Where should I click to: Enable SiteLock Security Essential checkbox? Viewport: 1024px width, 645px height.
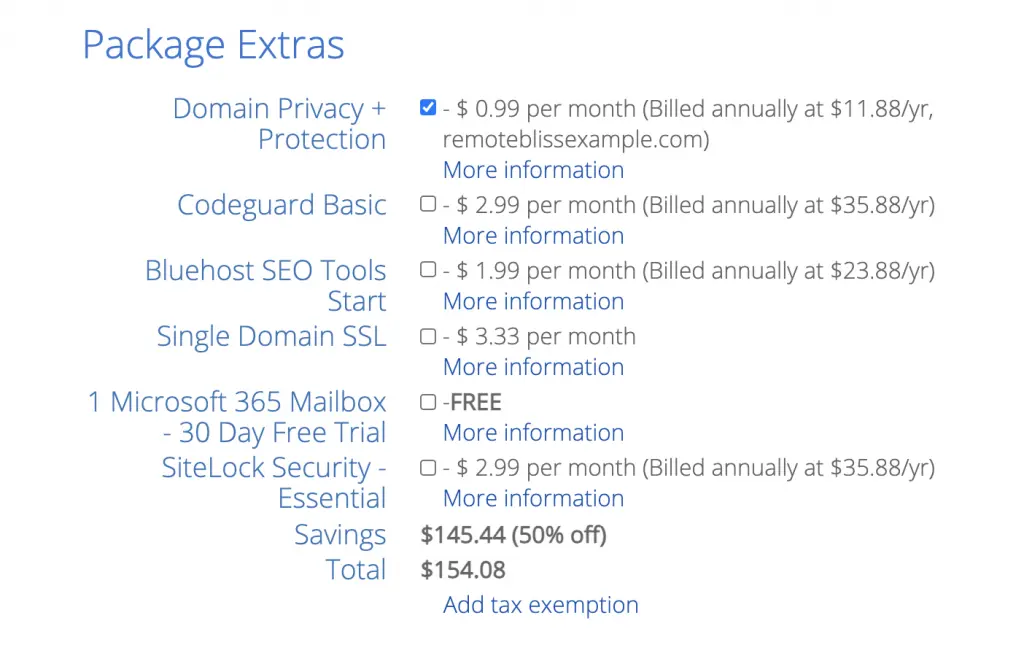click(428, 467)
